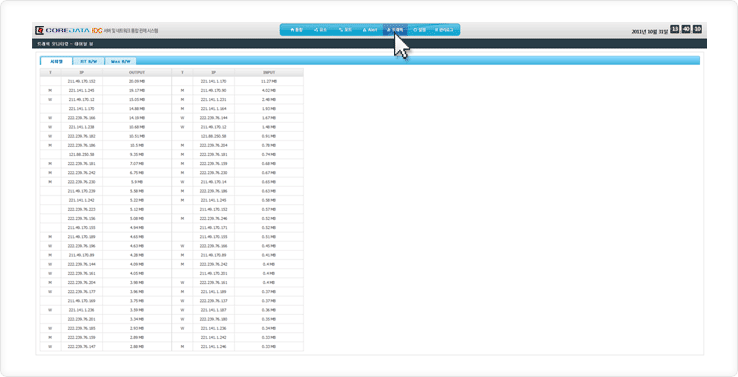The width and height of the screenshot is (738, 377).
Task: Click IP 222.239.76.147 in the last output row
Action: [81, 346]
